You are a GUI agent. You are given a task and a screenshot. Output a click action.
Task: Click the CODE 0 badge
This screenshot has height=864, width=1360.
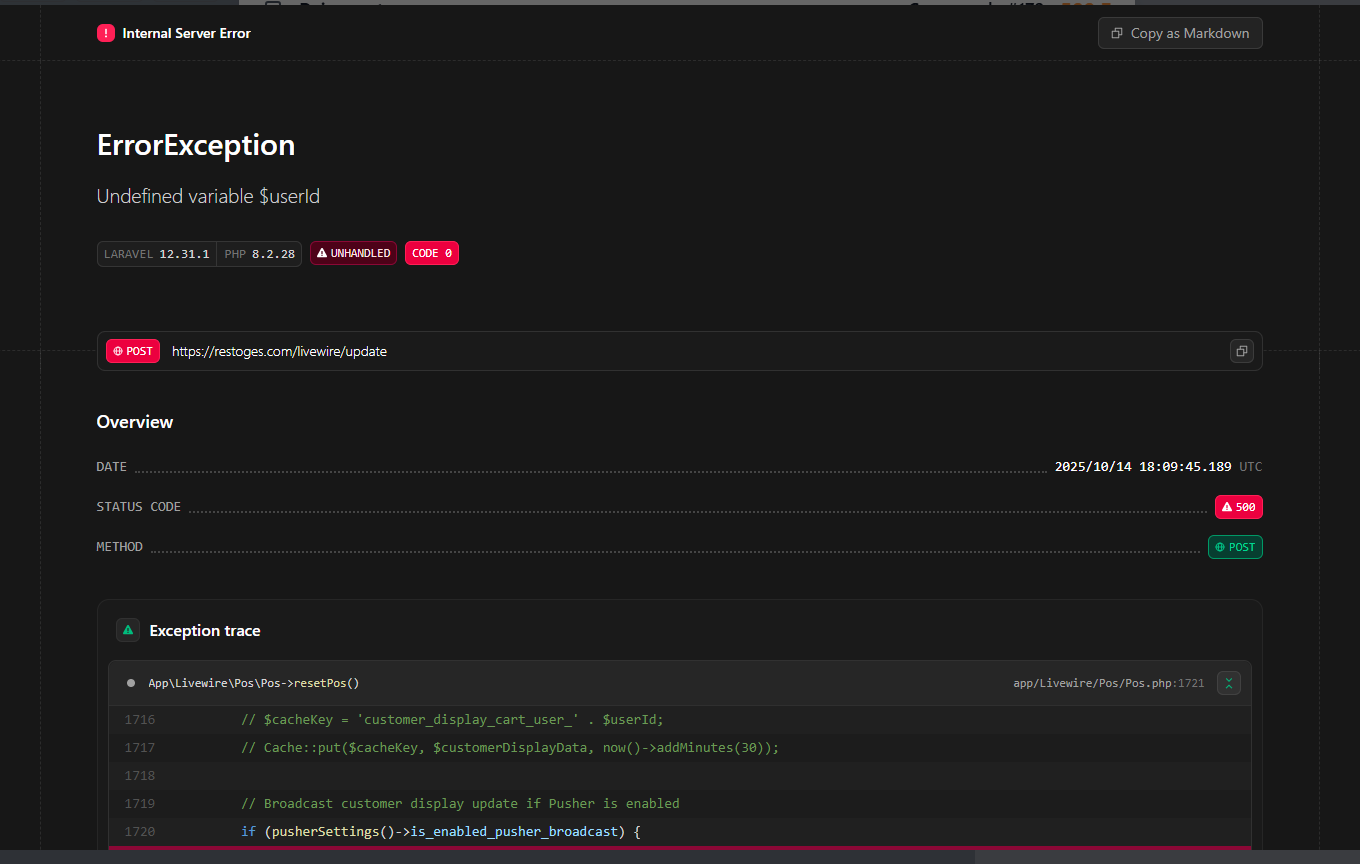tap(432, 253)
